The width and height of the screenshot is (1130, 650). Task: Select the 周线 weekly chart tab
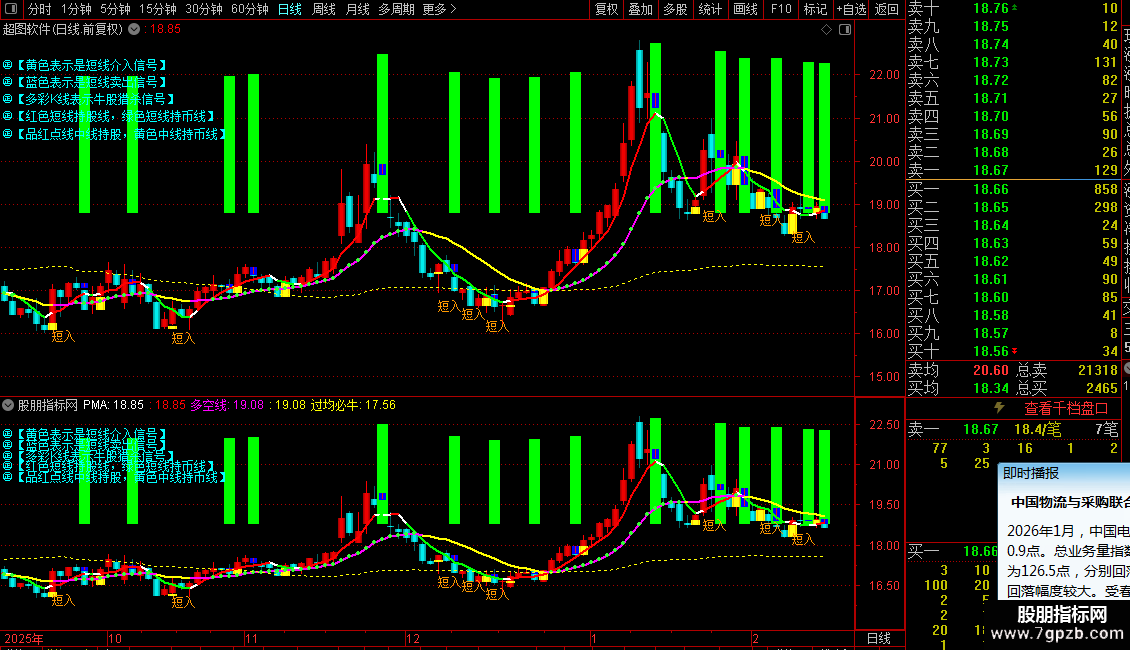(324, 9)
